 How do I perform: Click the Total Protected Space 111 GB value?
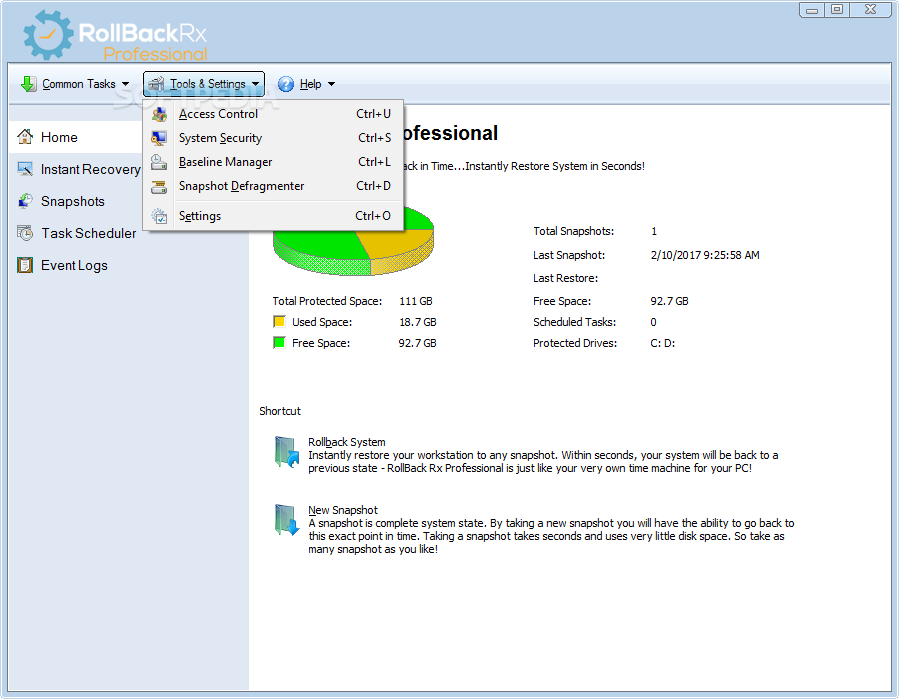pyautogui.click(x=416, y=301)
